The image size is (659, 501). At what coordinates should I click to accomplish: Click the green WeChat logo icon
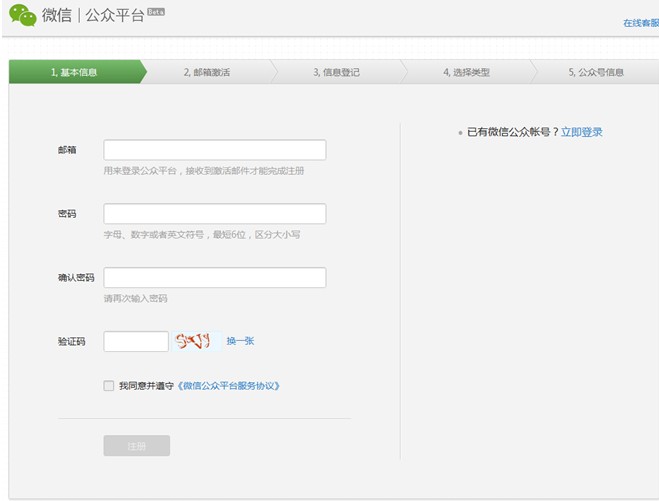(x=22, y=15)
